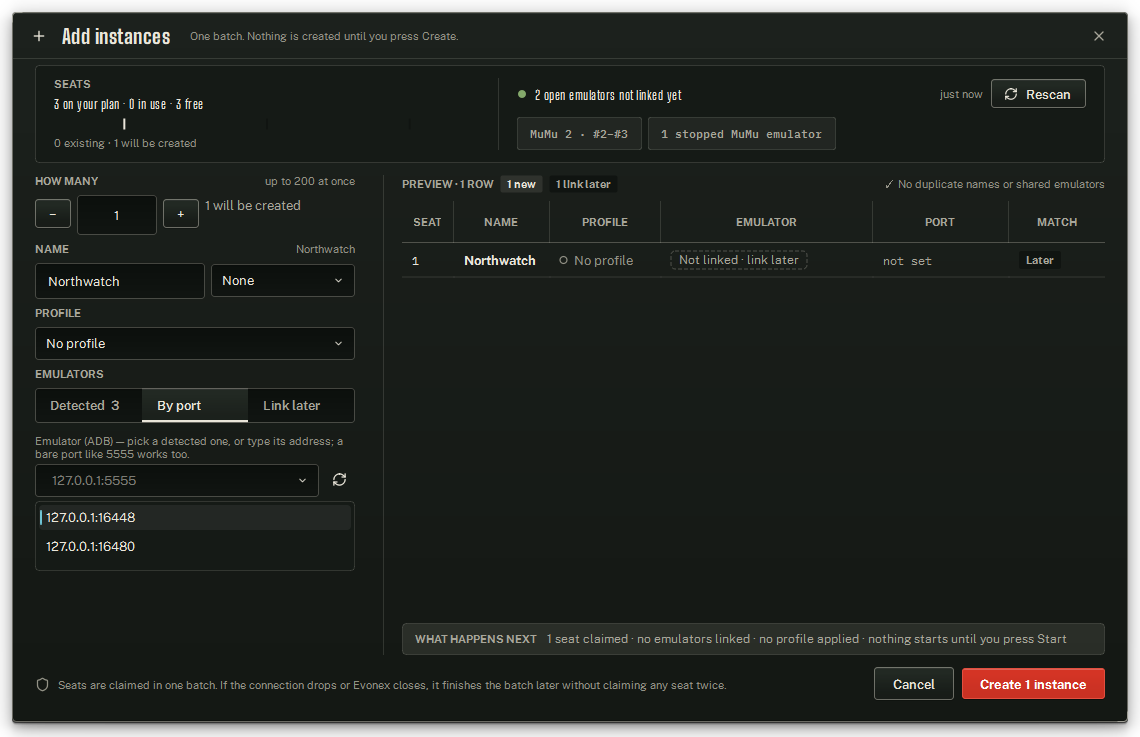Click the MuMu 2 · #2–#3 emulator chip
Viewport: 1140px width, 737px height.
[579, 134]
